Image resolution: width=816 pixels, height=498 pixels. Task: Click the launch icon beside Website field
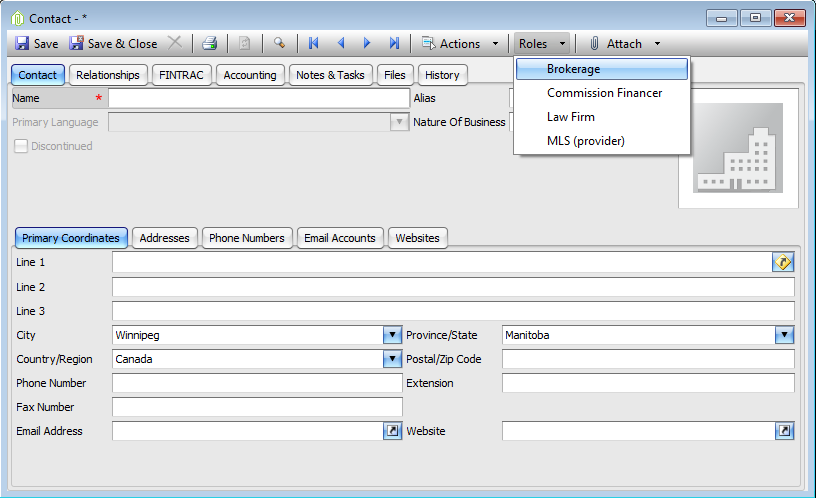(x=785, y=431)
